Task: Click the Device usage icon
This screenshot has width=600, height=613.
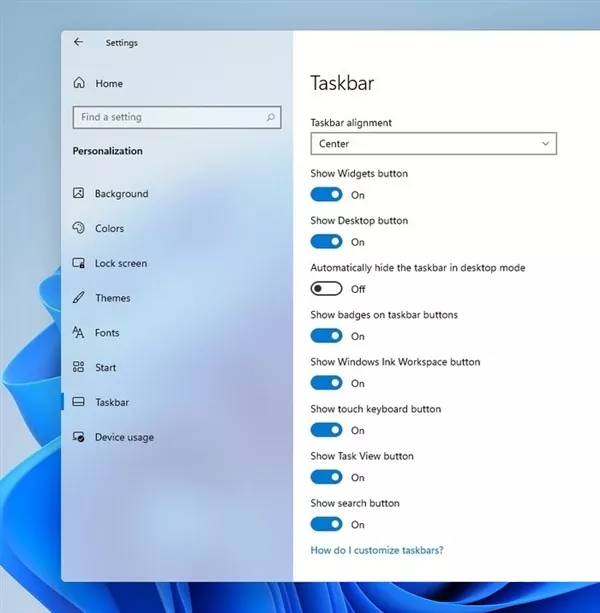Action: (x=78, y=437)
